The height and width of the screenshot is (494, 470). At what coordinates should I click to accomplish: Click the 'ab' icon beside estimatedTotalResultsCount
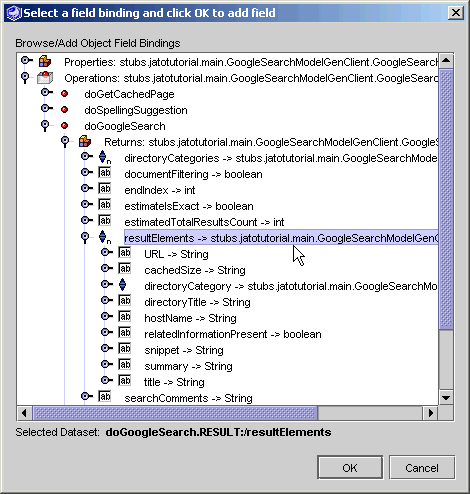(x=105, y=221)
